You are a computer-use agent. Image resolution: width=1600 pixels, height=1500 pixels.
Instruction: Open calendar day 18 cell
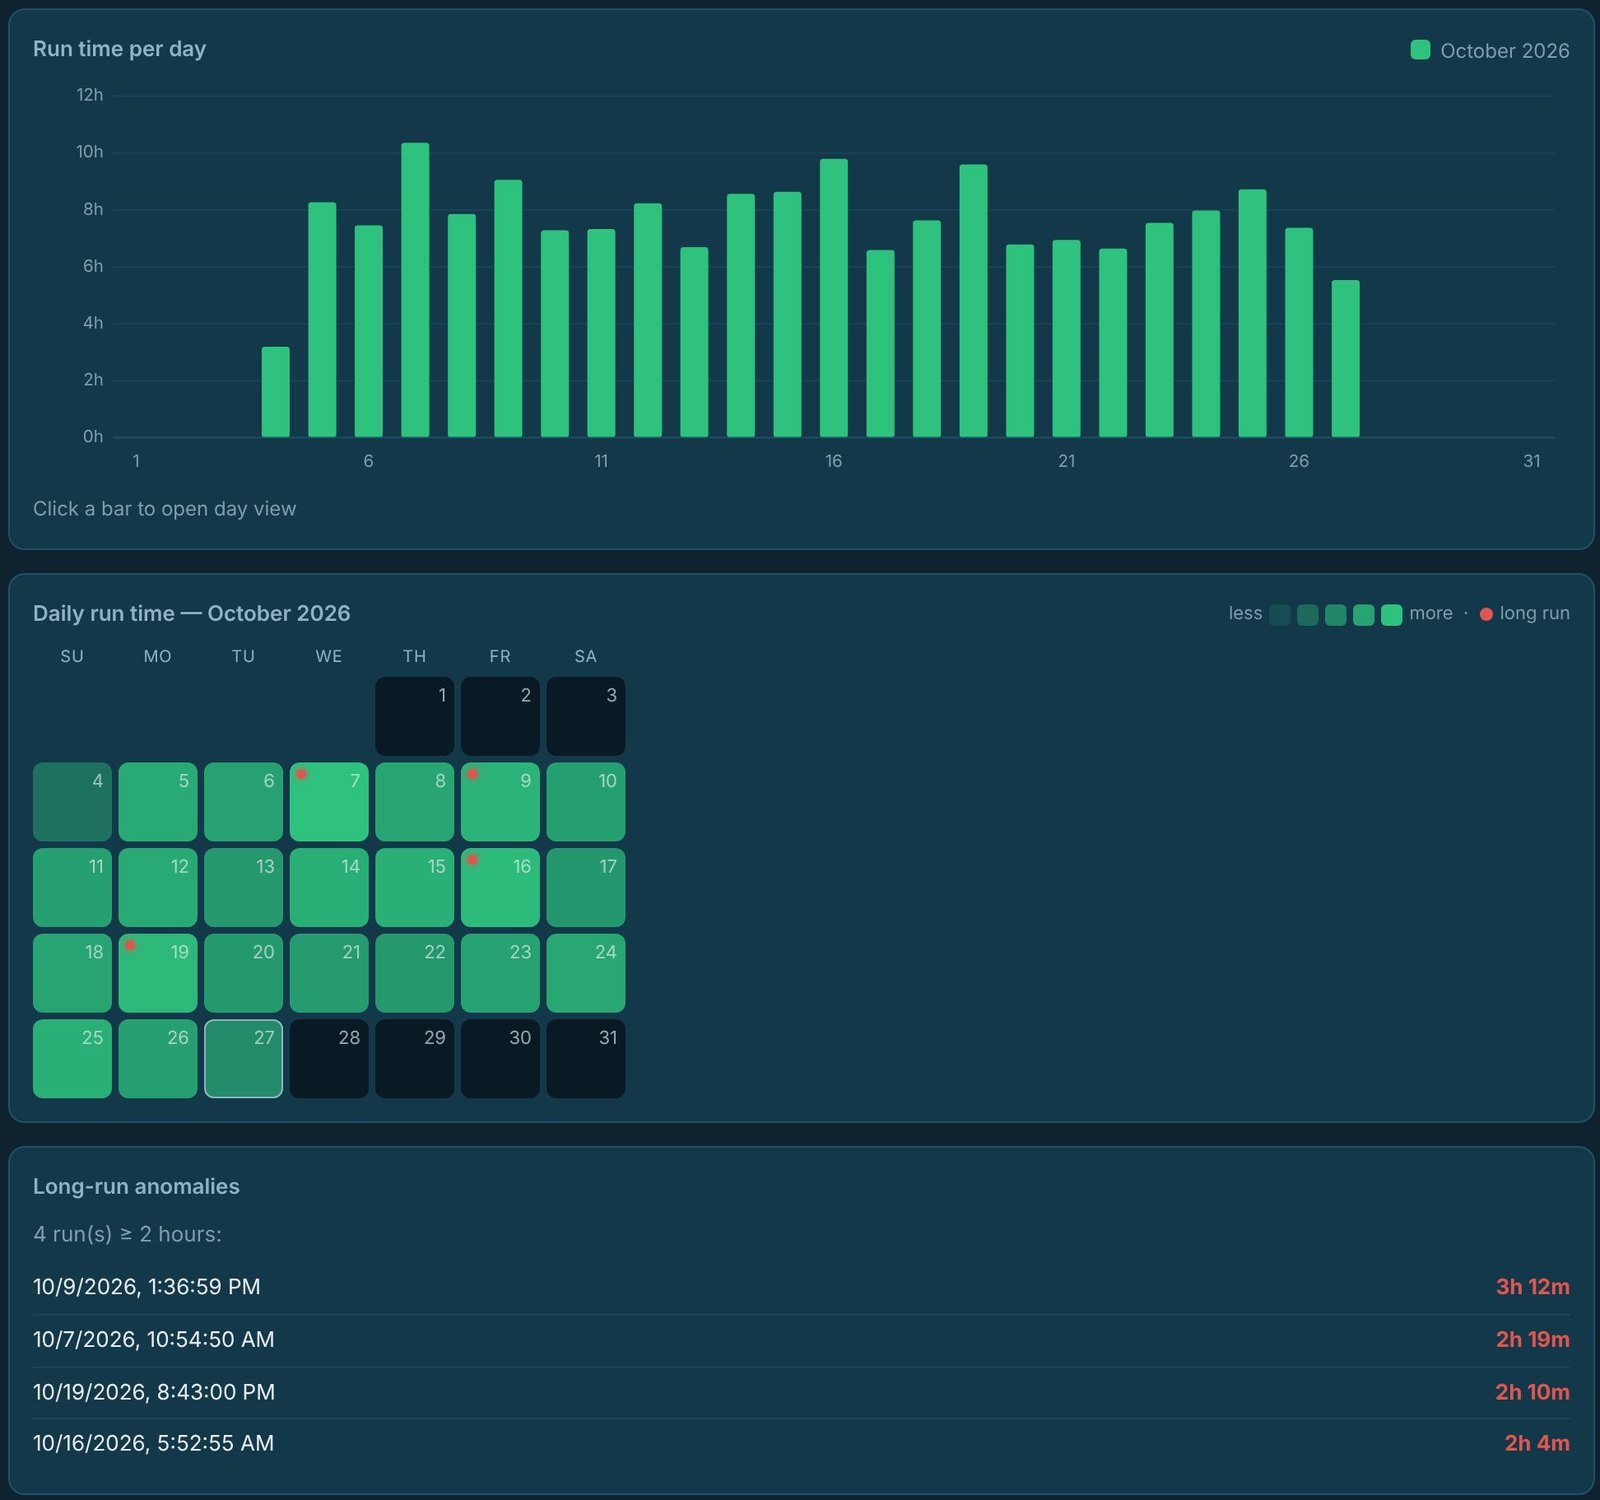72,973
